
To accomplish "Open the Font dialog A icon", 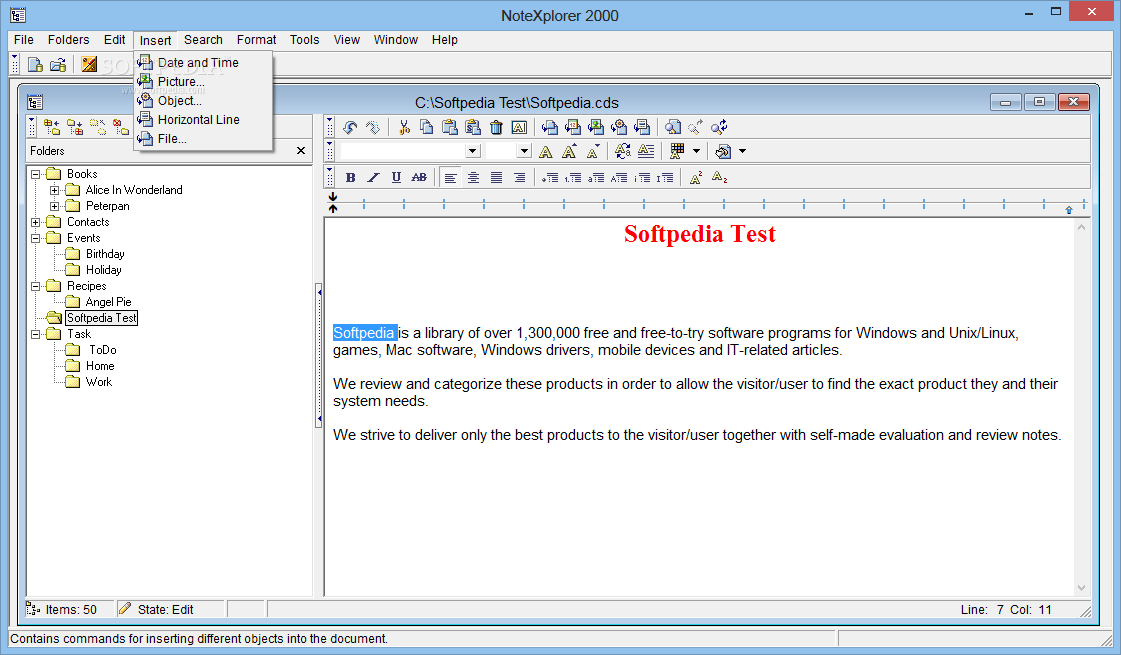I will coord(545,151).
